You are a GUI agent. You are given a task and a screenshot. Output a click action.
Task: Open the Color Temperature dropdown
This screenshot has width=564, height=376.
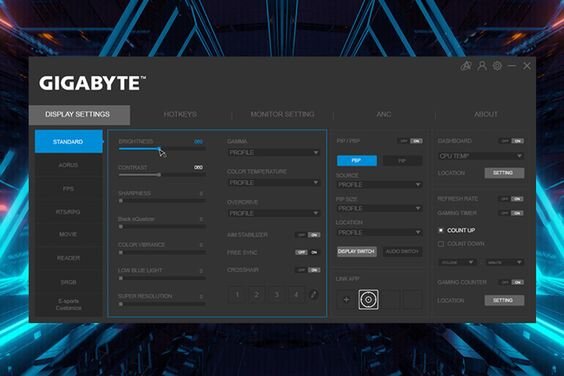click(274, 183)
